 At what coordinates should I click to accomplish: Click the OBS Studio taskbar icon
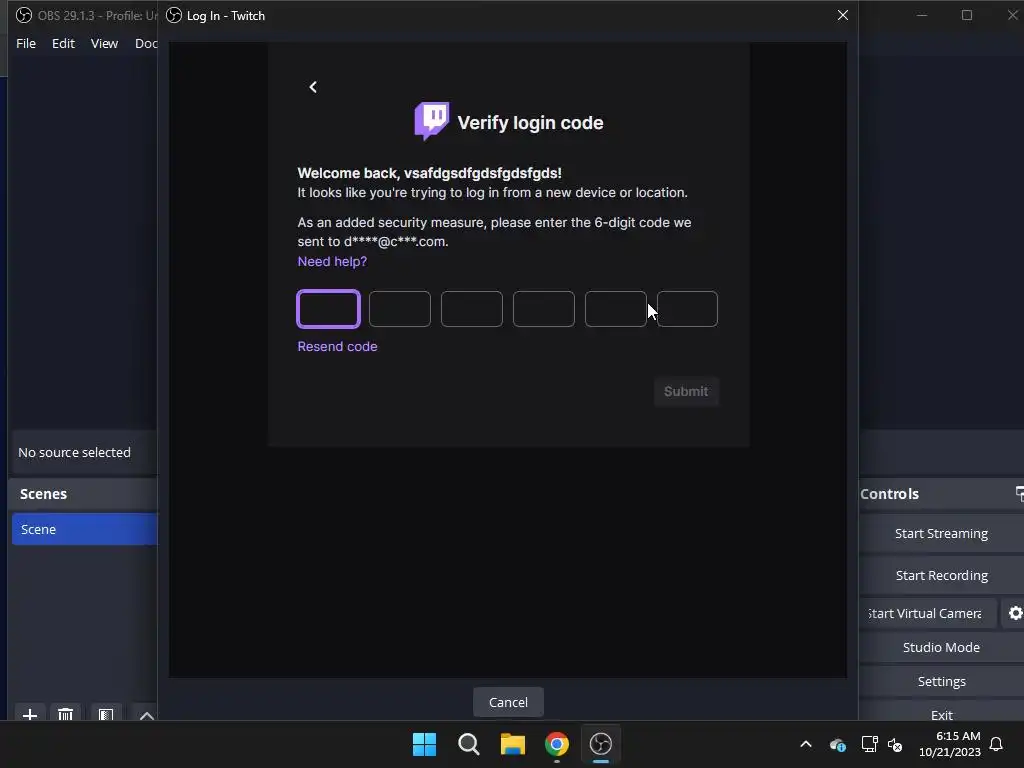pyautogui.click(x=601, y=744)
